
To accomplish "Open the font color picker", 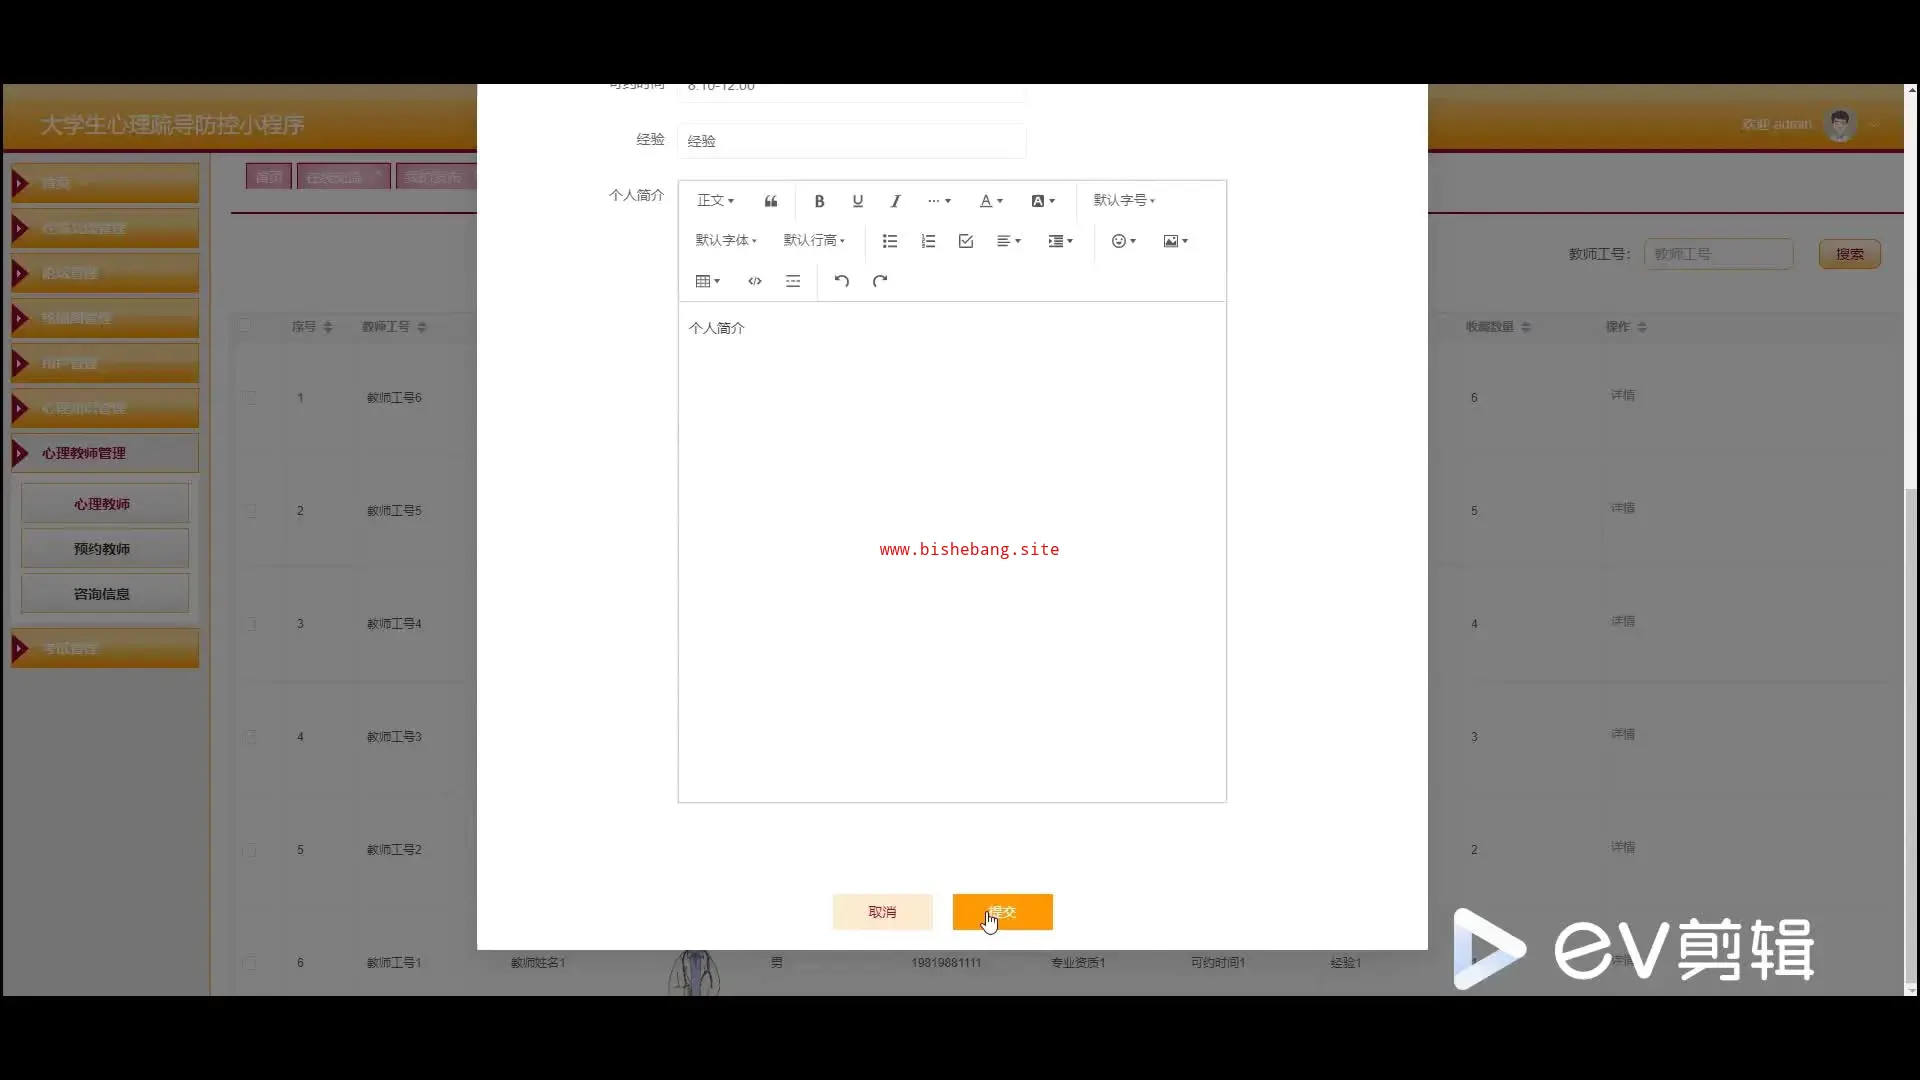I will tap(990, 201).
